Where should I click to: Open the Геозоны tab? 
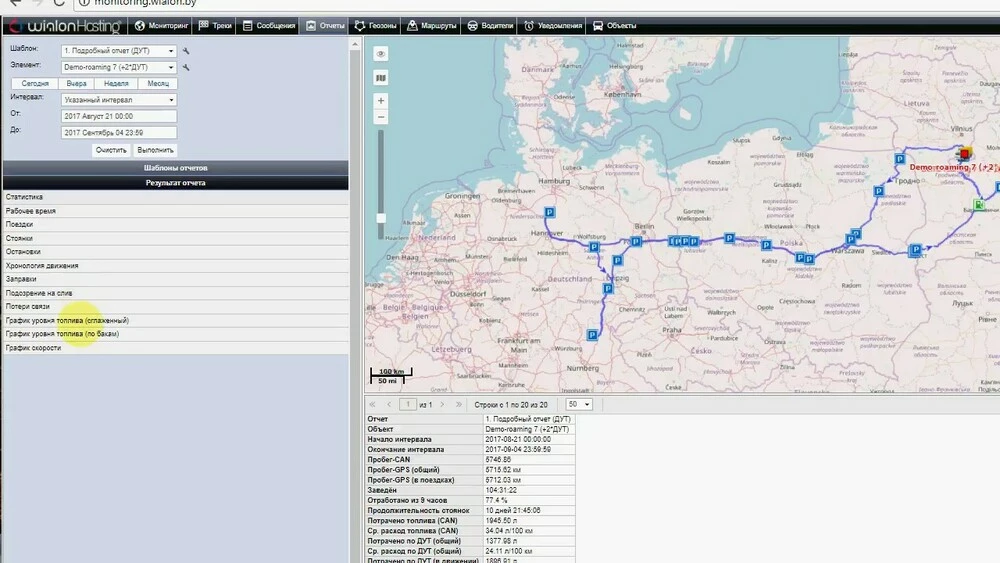[x=374, y=25]
